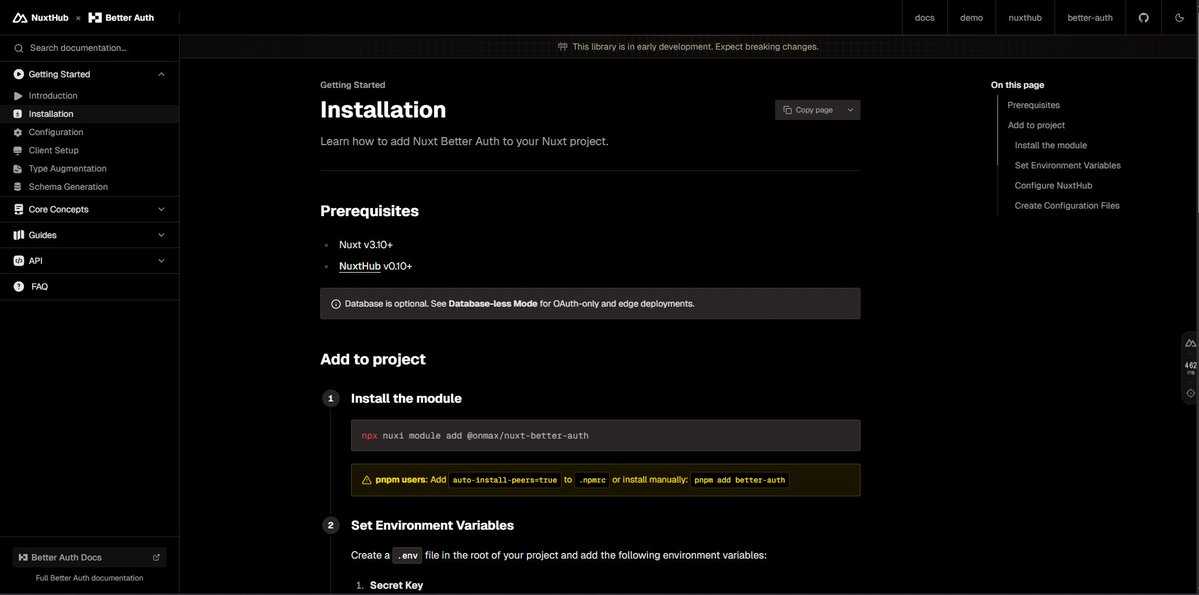Collapse the Getting Started section chevron
1199x595 pixels.
(x=161, y=74)
